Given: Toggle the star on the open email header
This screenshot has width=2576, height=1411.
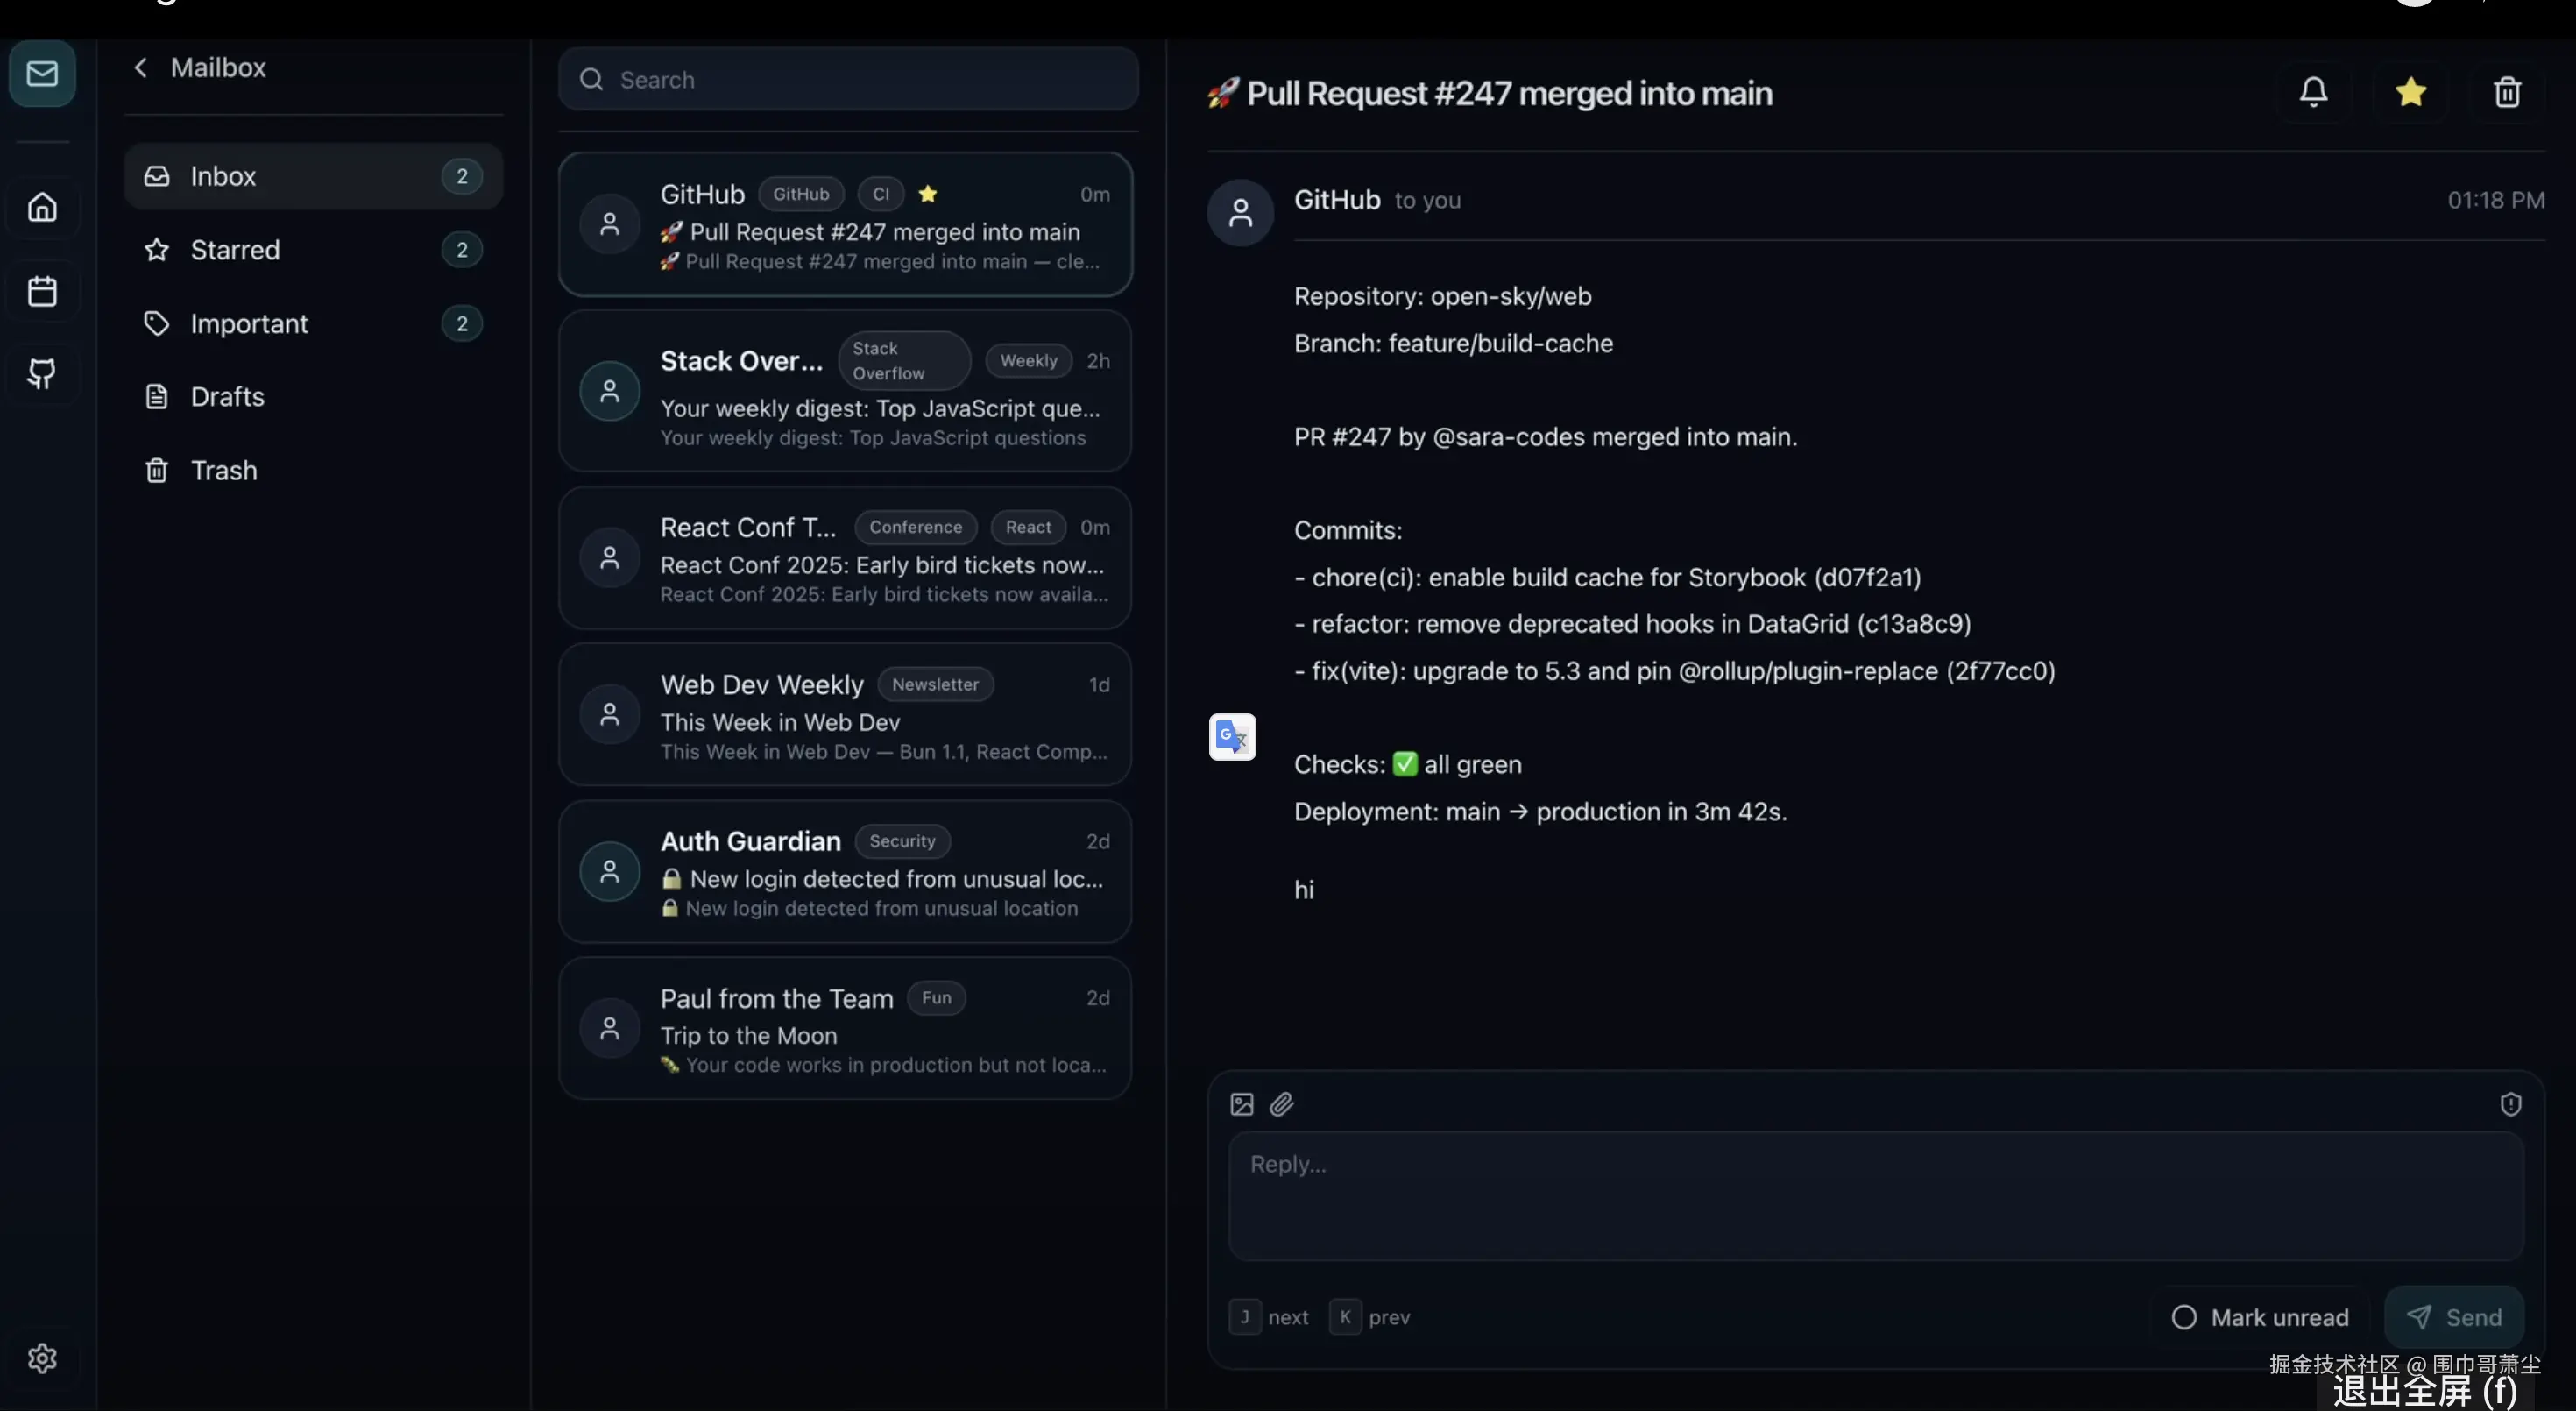Looking at the screenshot, I should (2410, 92).
